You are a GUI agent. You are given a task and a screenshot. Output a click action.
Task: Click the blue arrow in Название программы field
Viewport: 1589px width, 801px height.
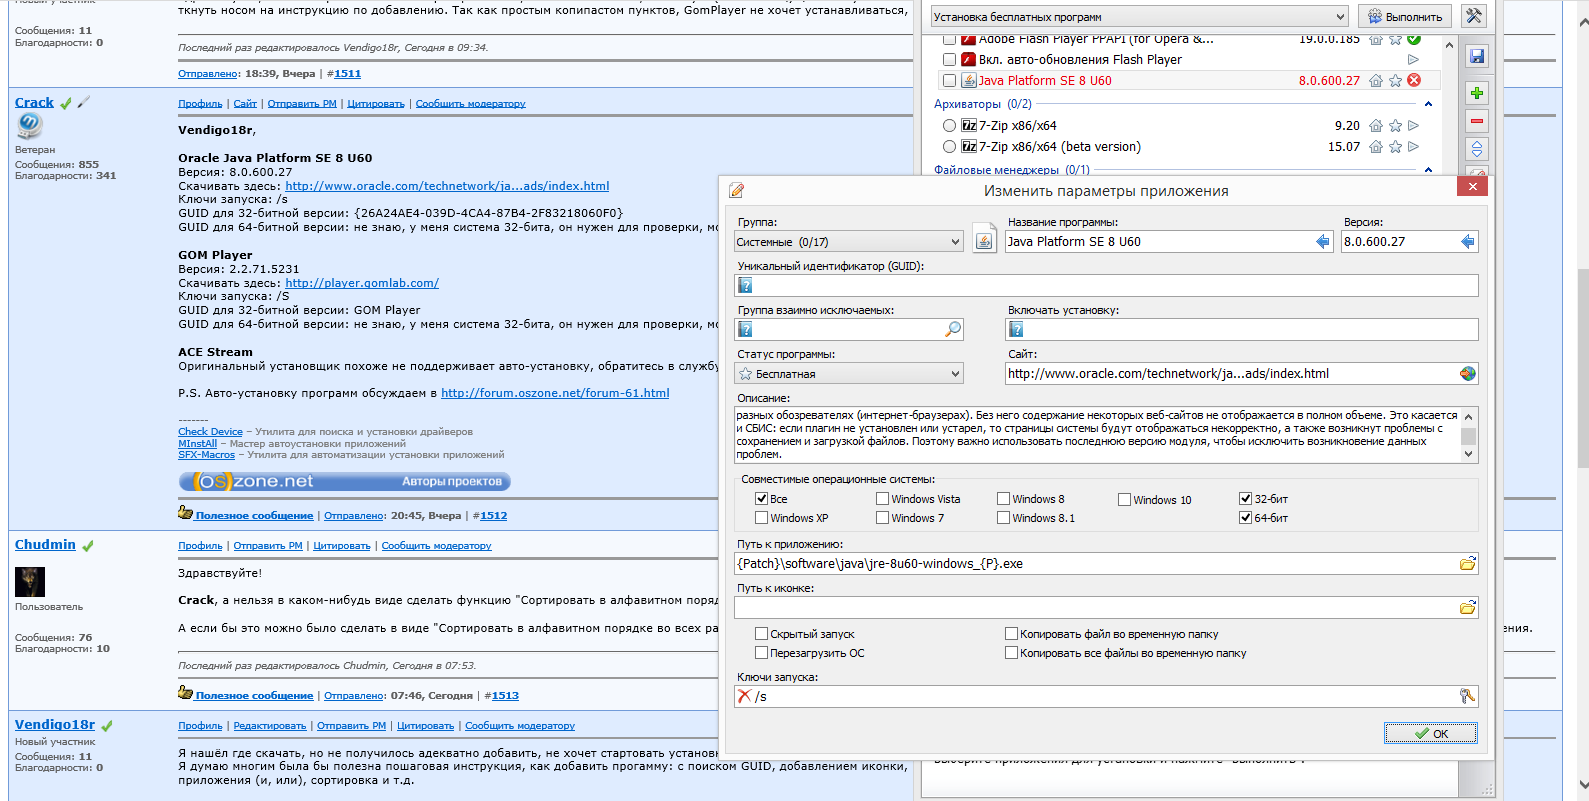tap(1323, 242)
